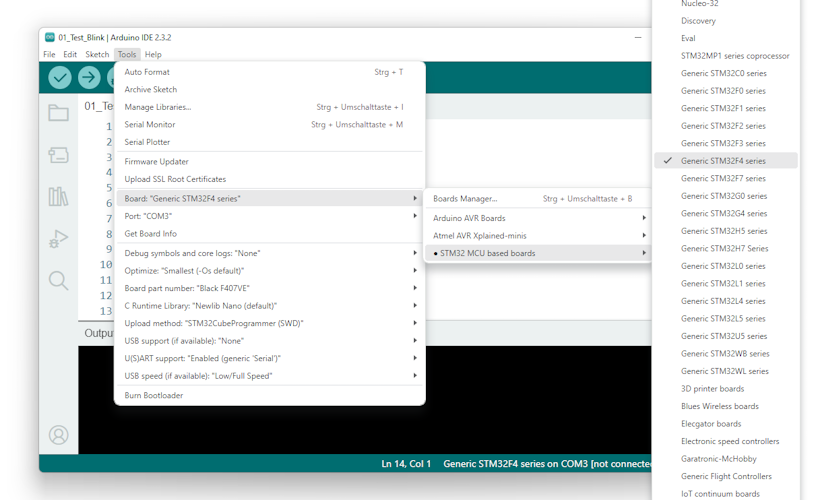This screenshot has width=818, height=500.
Task: Choose Generic STM32L0 series board
Action: [726, 266]
